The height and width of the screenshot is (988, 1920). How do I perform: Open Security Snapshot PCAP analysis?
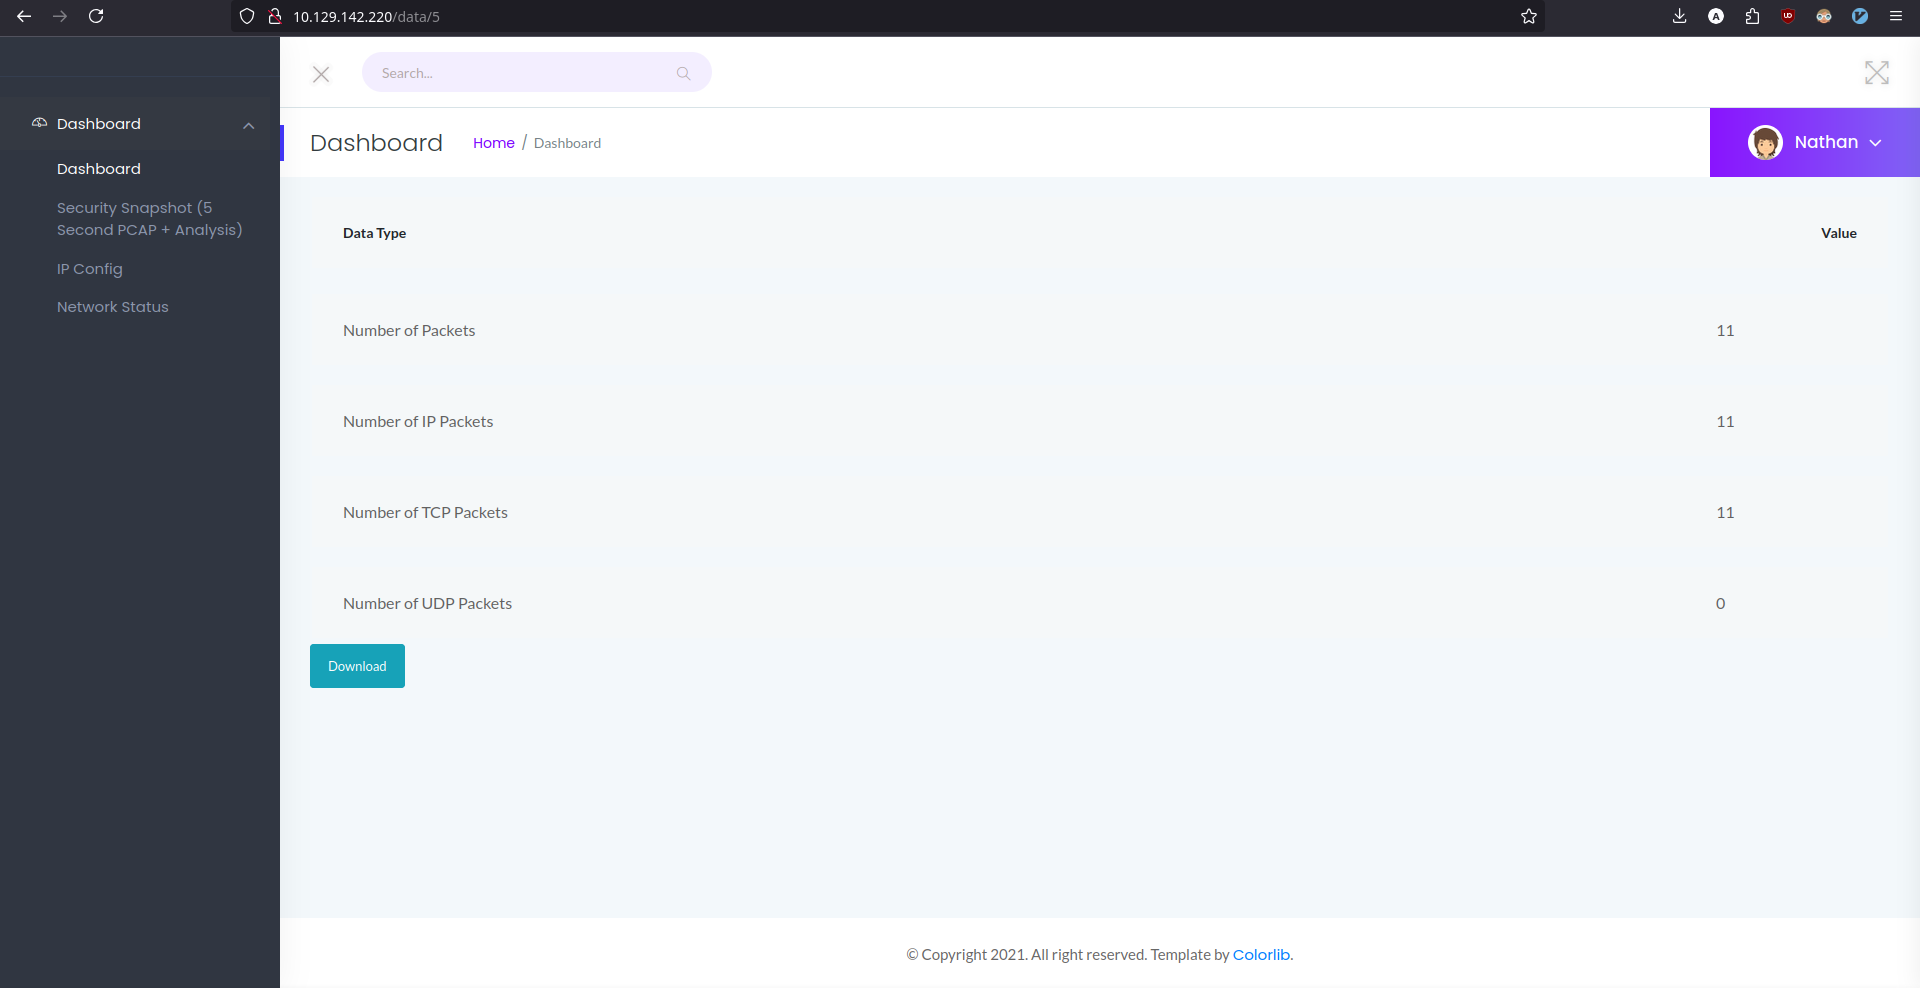click(150, 219)
